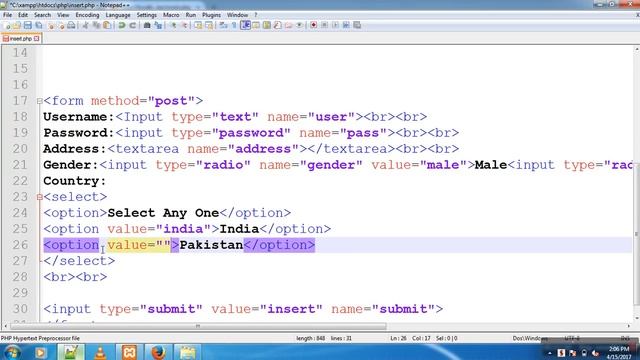
Task: Open the Encoding menu
Action: tap(87, 15)
